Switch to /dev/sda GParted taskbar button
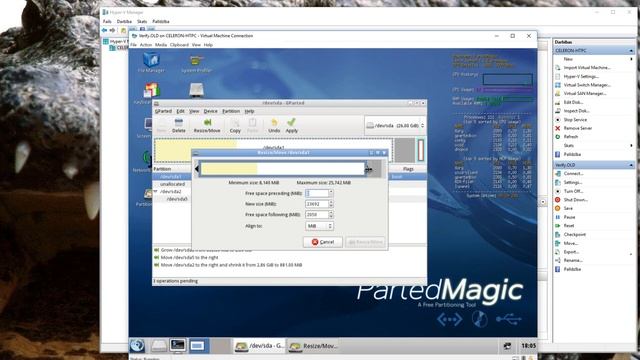The width and height of the screenshot is (640, 360). [260, 346]
